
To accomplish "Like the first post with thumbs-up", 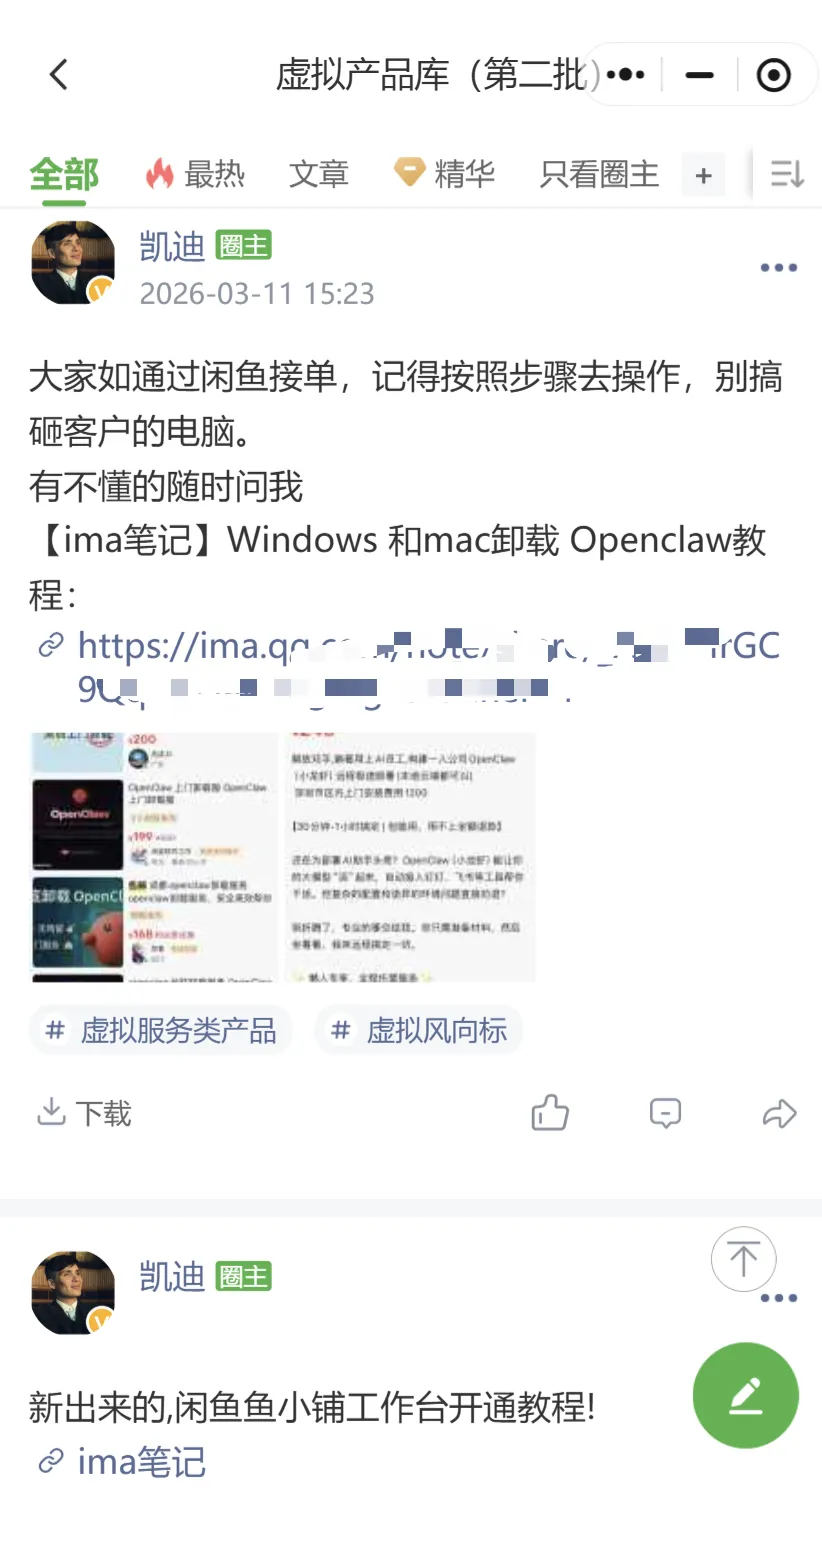I will [x=550, y=1112].
